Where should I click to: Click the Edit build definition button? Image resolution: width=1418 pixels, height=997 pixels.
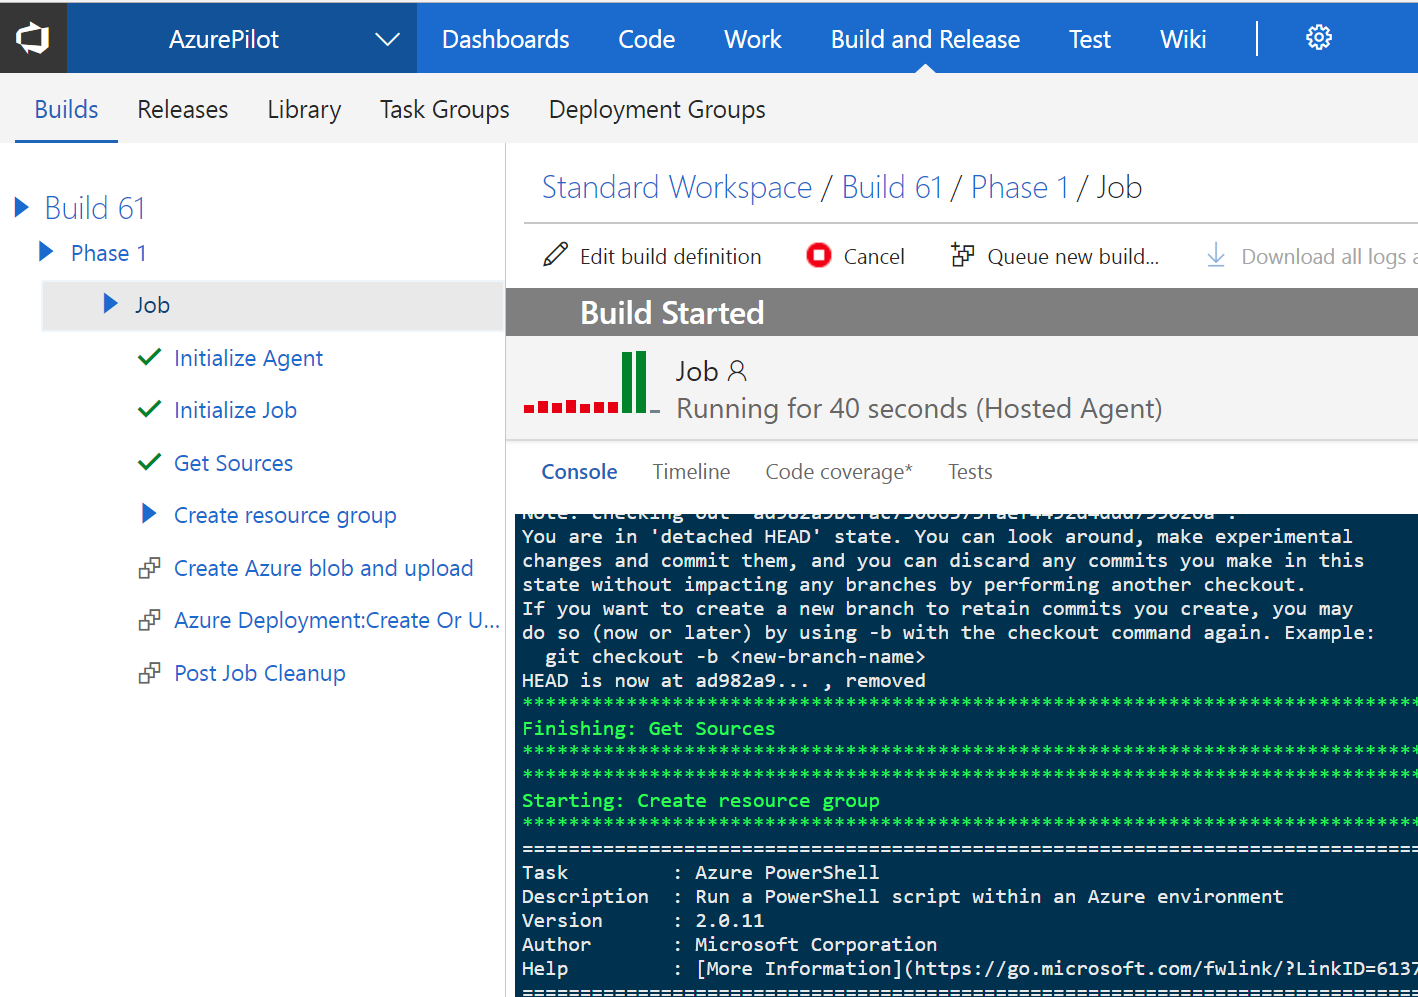[652, 256]
